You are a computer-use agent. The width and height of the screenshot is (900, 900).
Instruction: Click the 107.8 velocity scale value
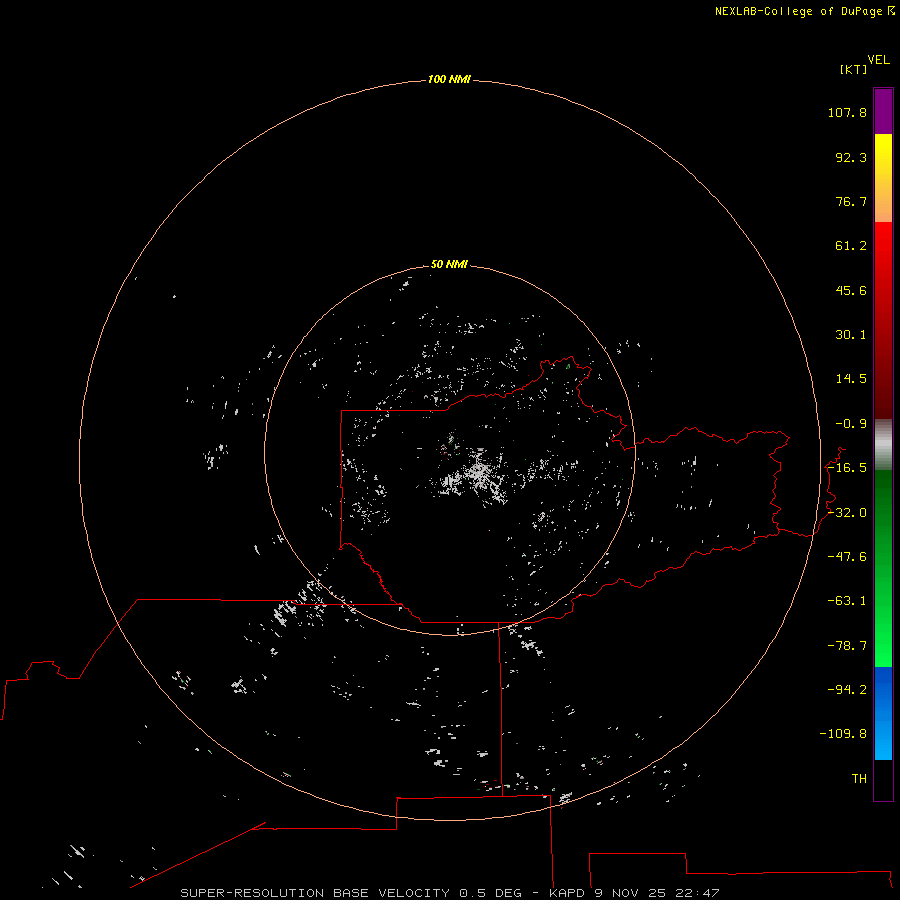(847, 112)
